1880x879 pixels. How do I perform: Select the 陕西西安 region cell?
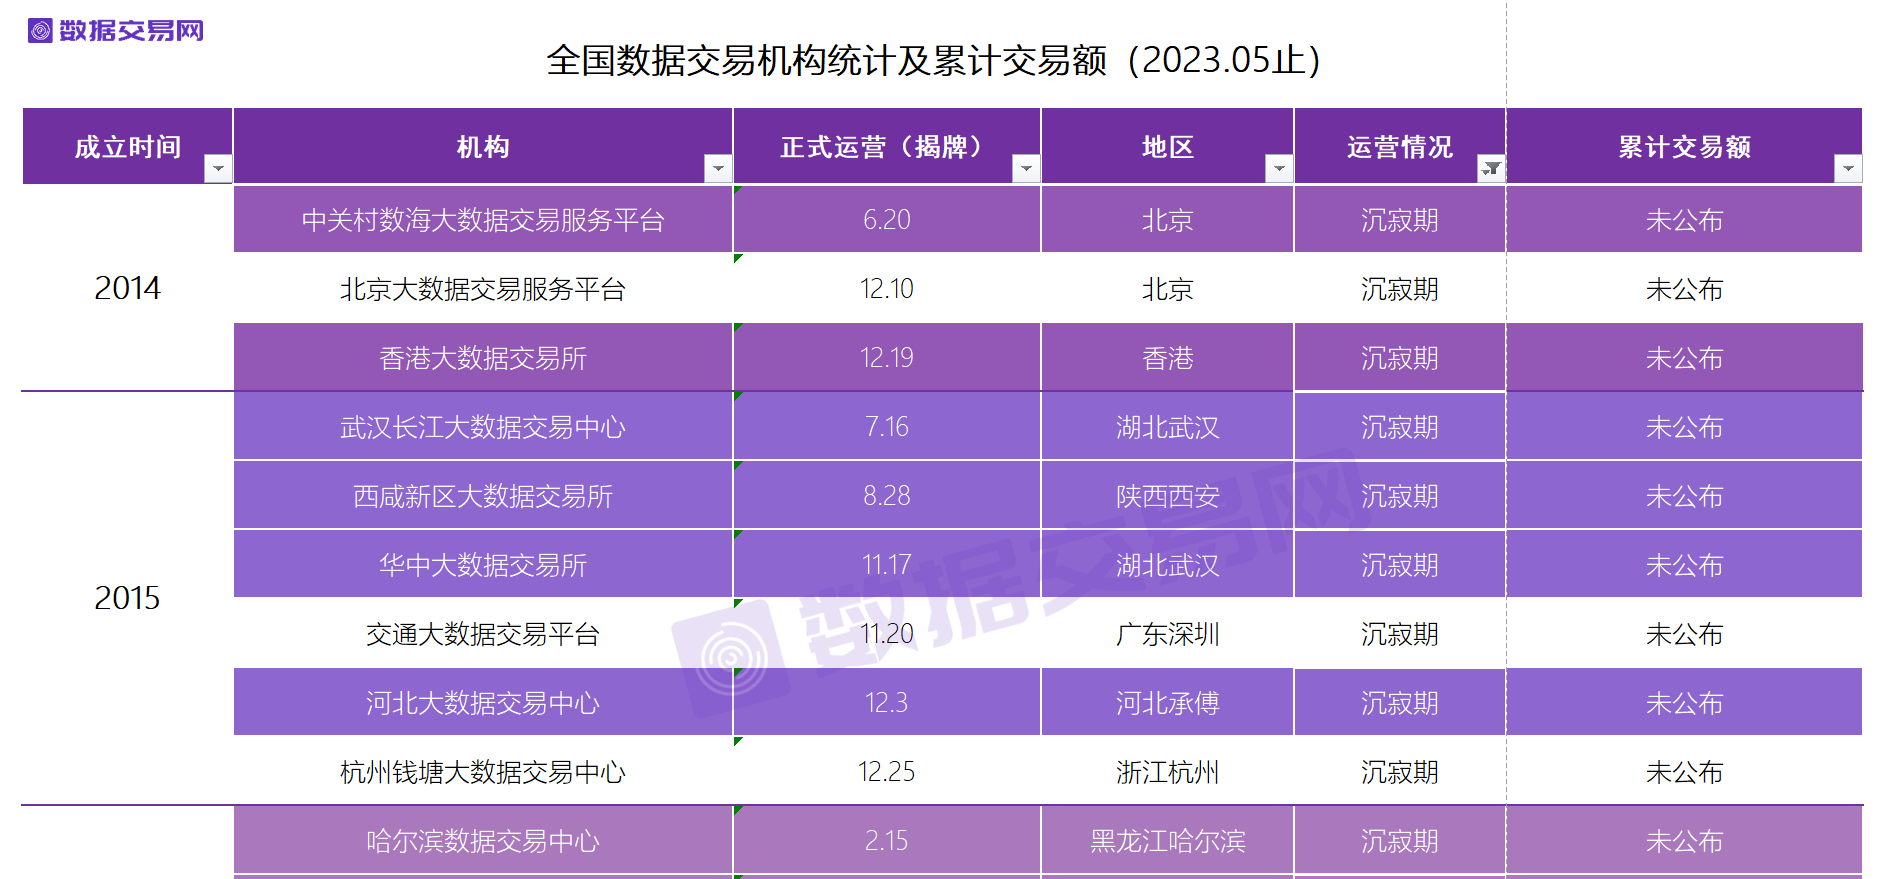(1167, 496)
